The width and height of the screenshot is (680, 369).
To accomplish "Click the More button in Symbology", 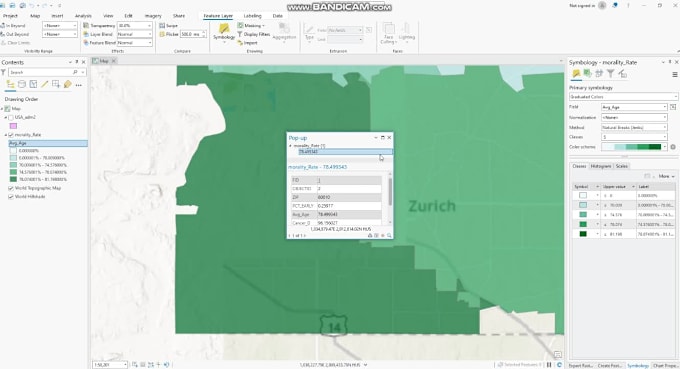I will [x=667, y=176].
